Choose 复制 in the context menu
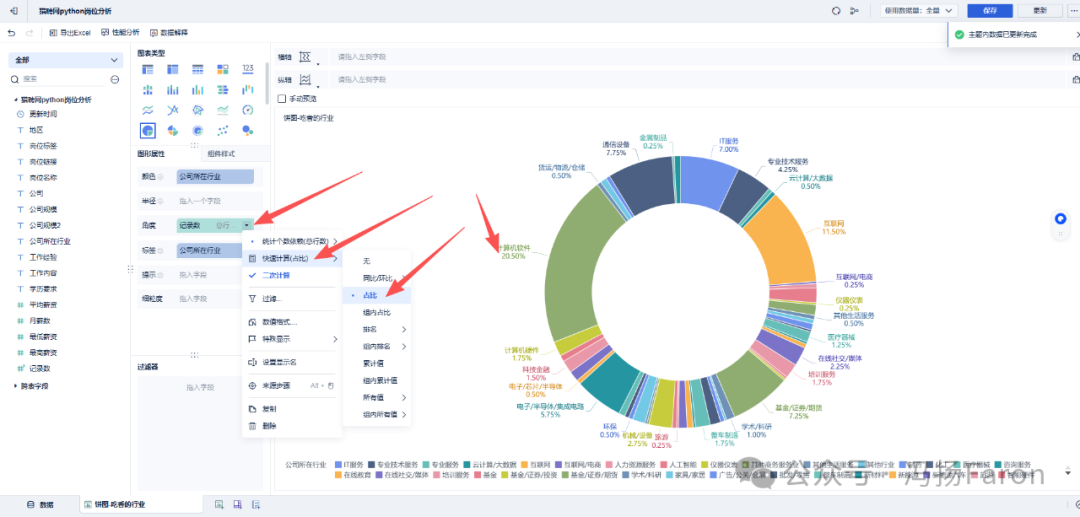The width and height of the screenshot is (1080, 517). click(x=291, y=409)
